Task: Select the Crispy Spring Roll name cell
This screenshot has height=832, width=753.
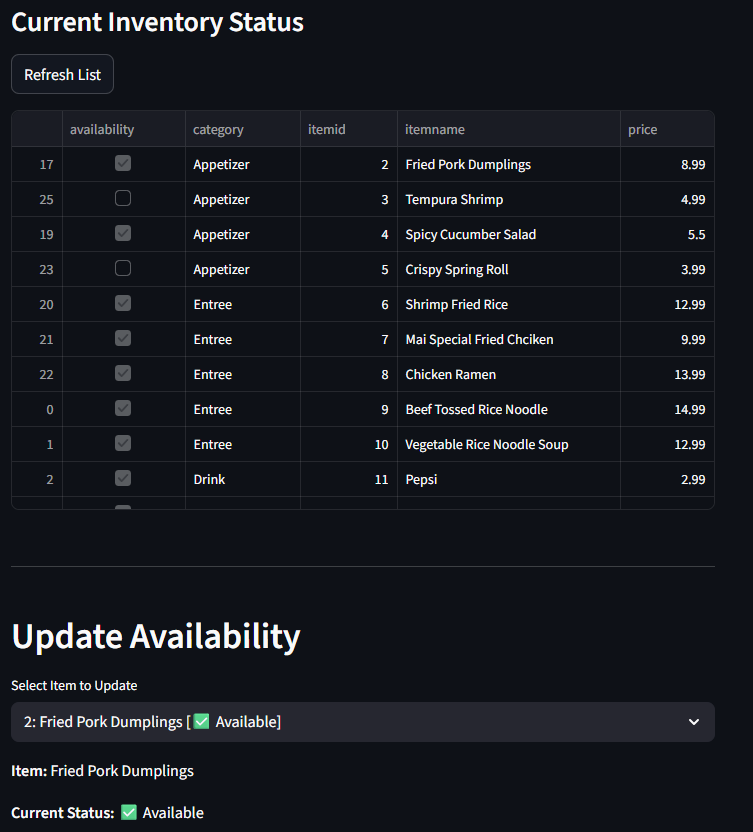Action: 509,270
